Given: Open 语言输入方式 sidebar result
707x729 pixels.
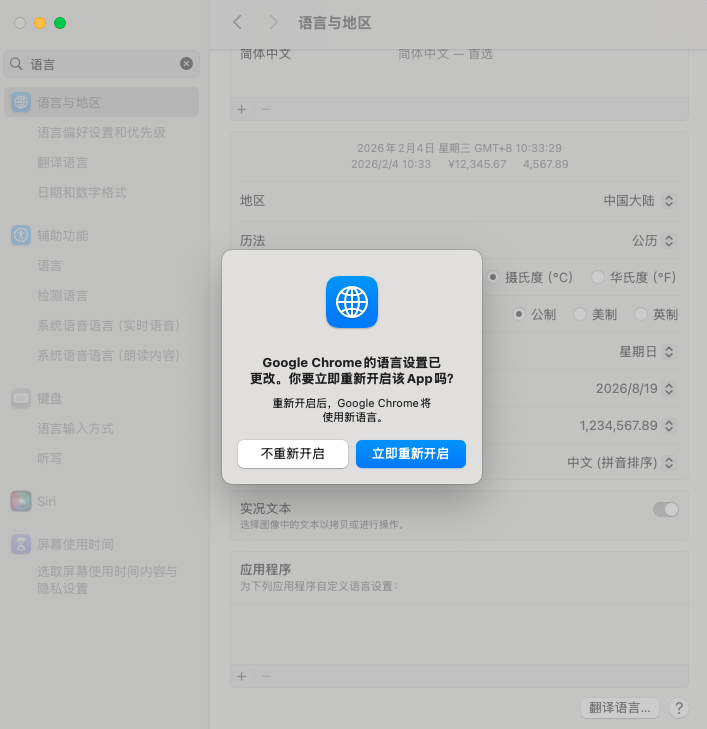Looking at the screenshot, I should (75, 429).
